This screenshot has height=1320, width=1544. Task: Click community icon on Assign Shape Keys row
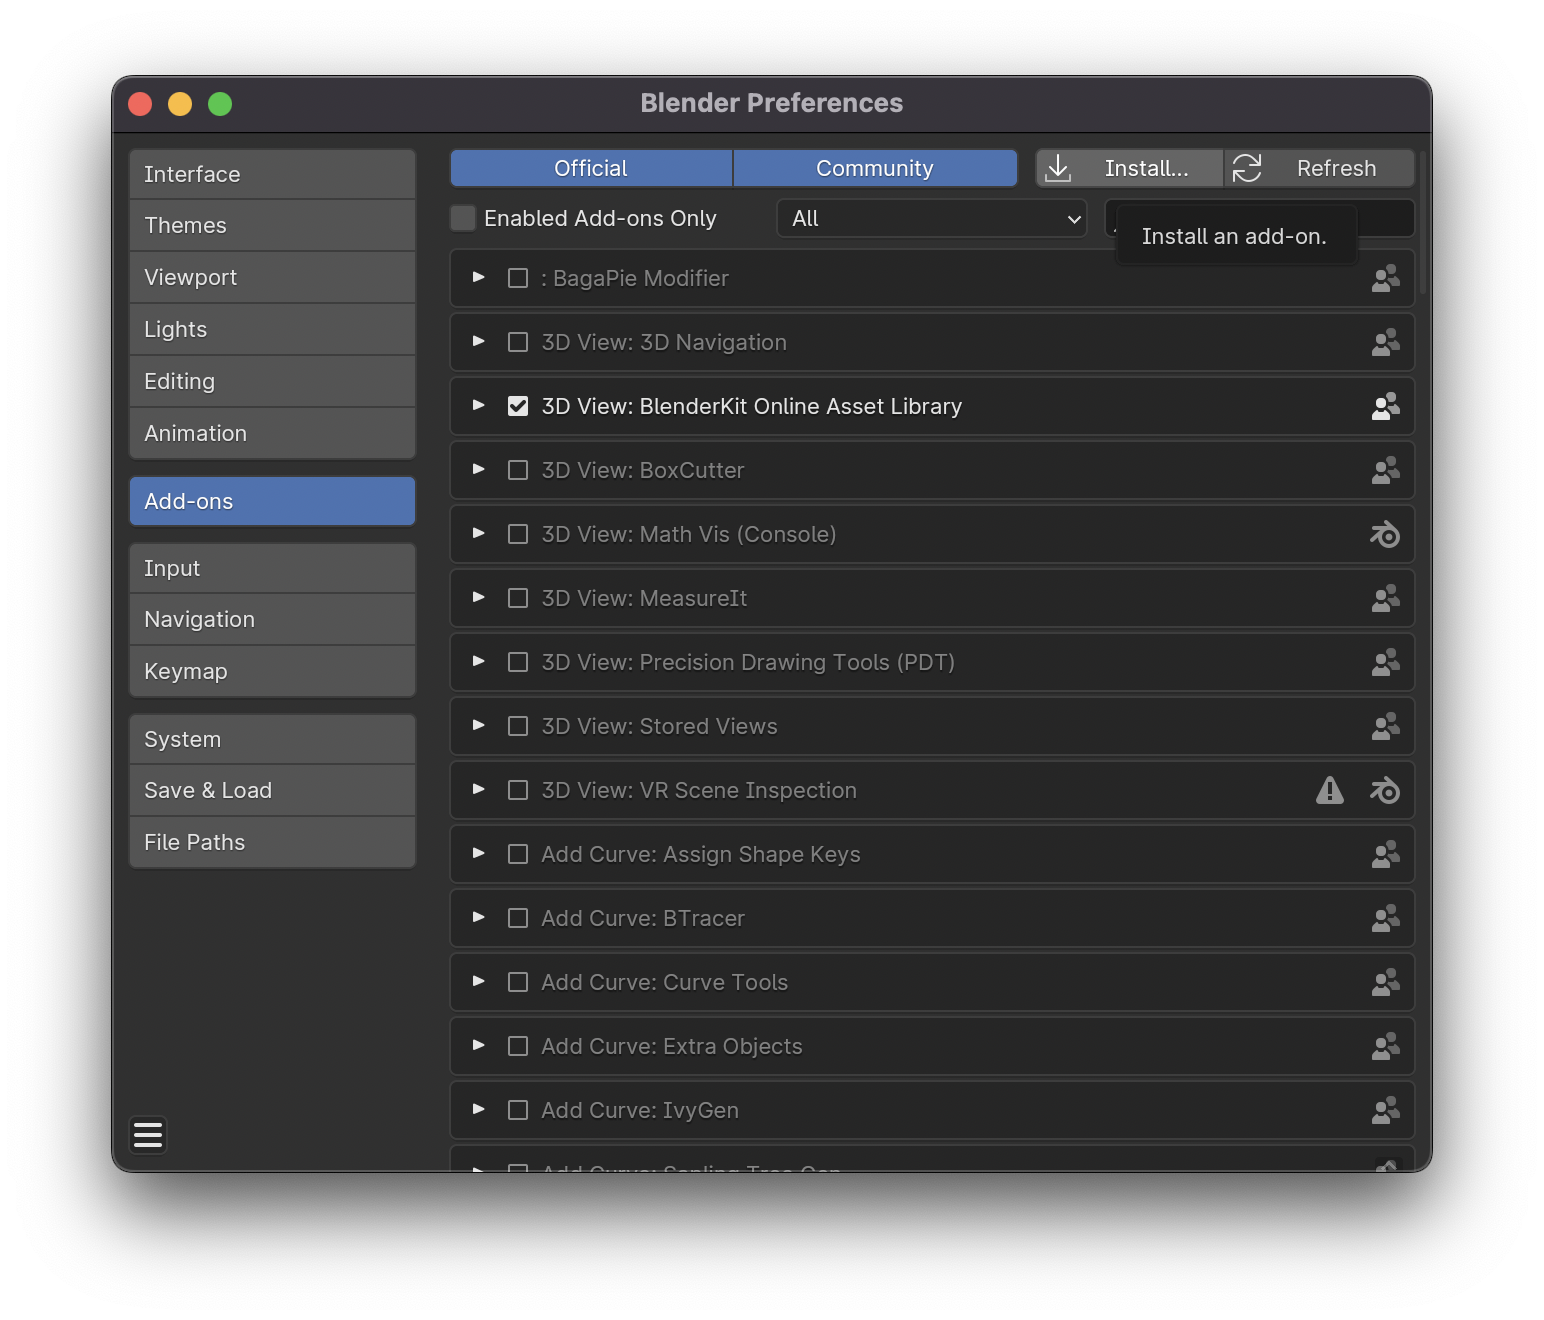coord(1385,855)
